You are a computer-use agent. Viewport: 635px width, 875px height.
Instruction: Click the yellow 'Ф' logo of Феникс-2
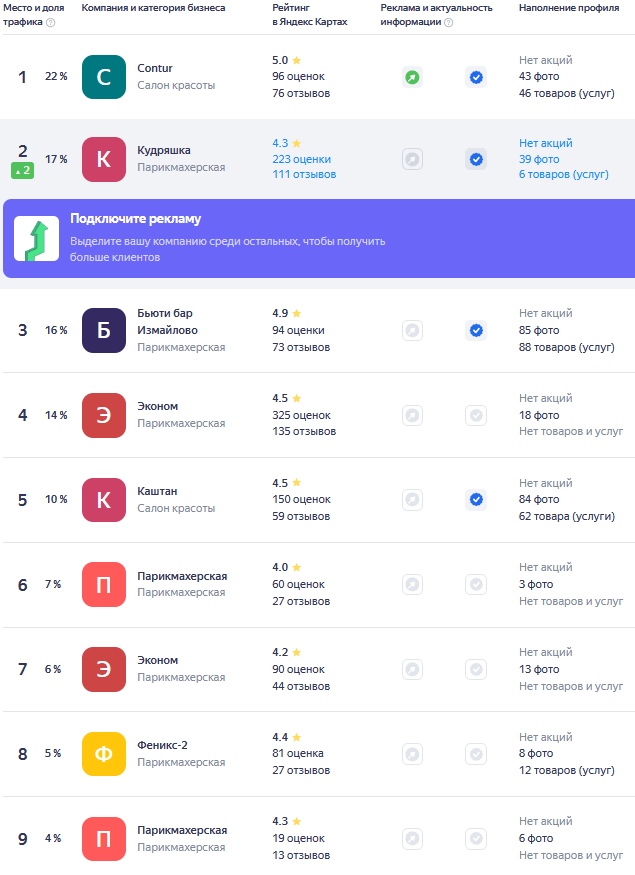104,754
